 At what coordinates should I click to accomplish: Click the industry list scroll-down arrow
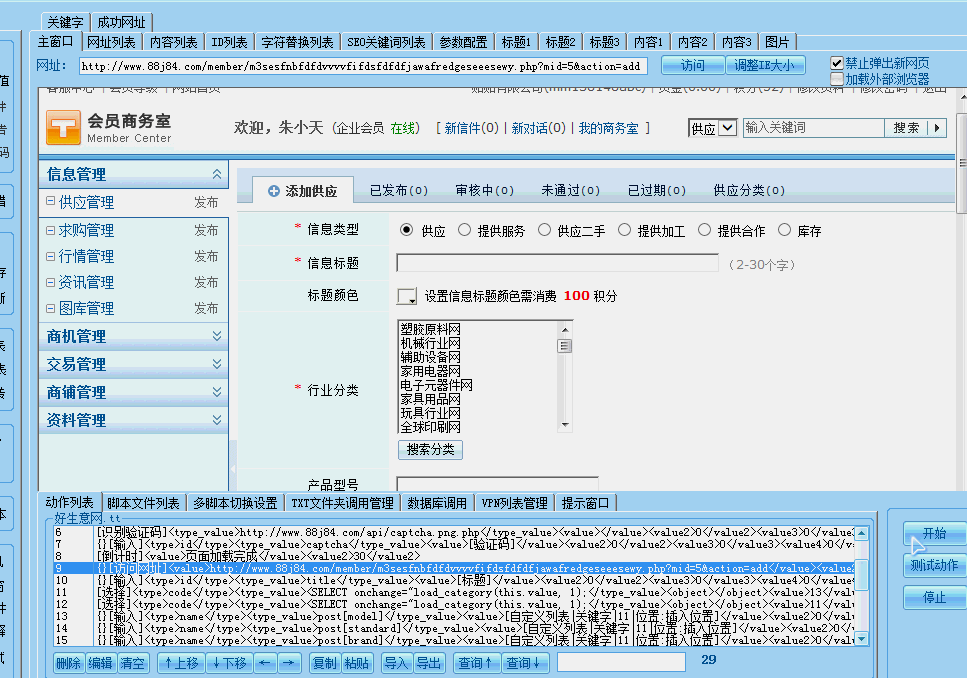564,425
